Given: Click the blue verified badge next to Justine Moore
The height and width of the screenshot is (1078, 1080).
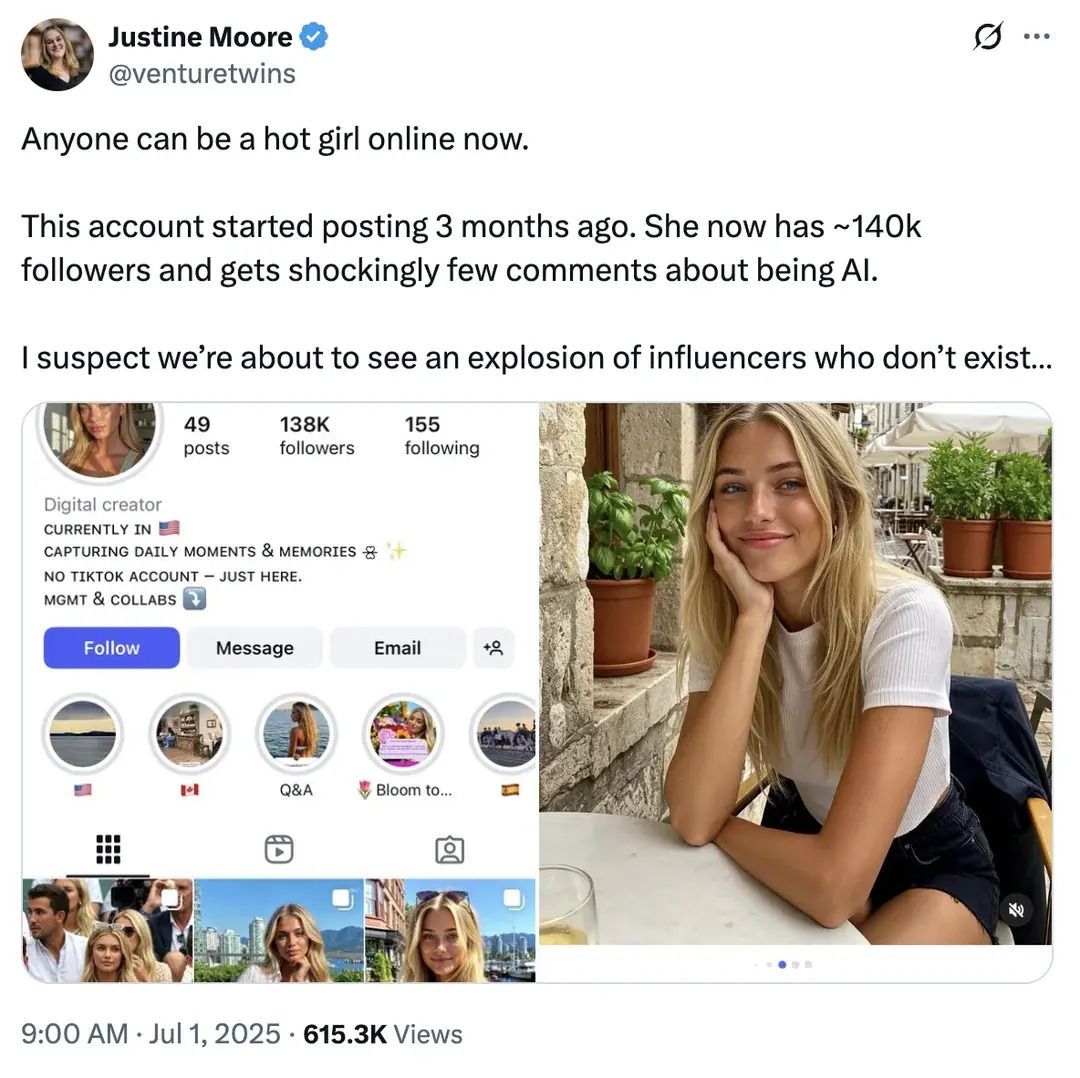Looking at the screenshot, I should click(314, 37).
